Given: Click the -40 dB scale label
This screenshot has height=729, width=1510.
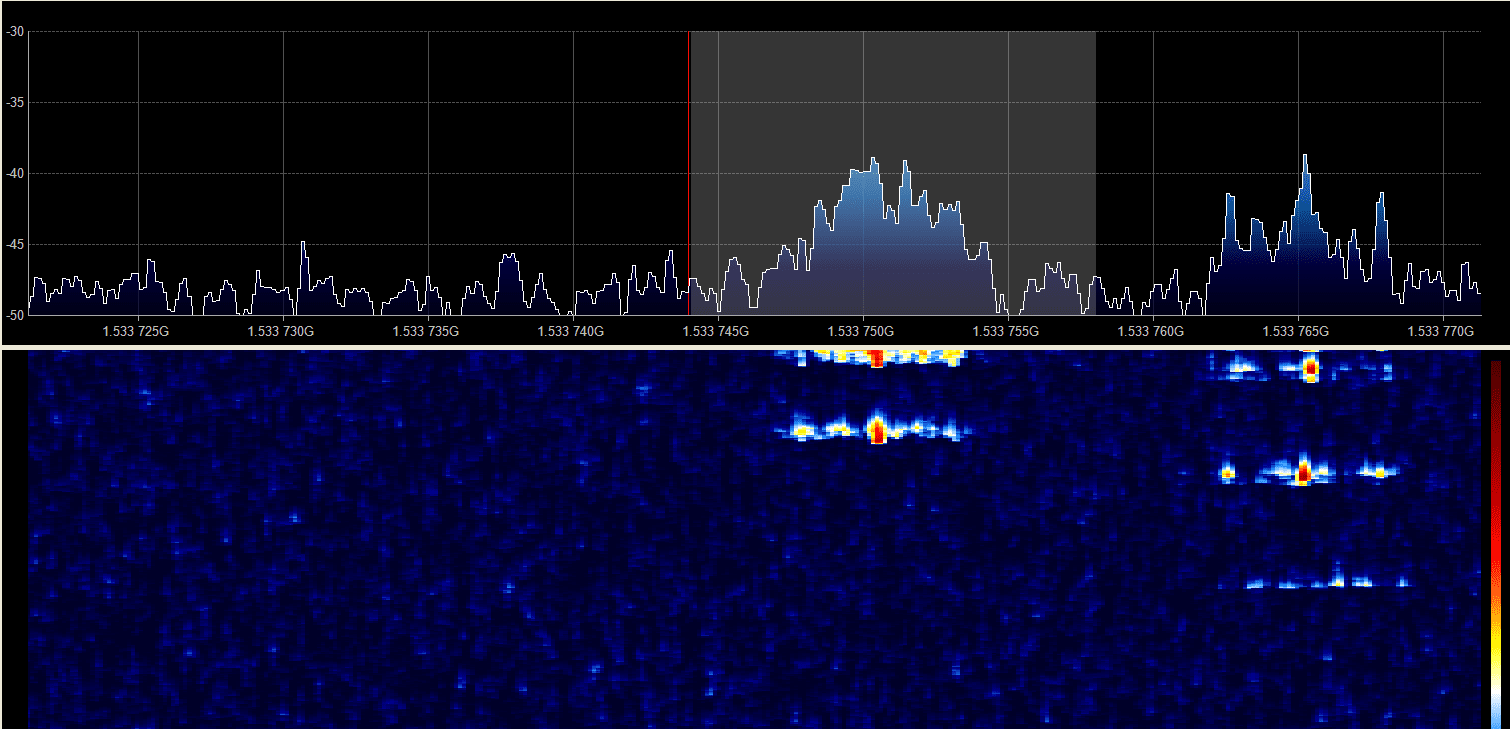Looking at the screenshot, I should point(15,173).
